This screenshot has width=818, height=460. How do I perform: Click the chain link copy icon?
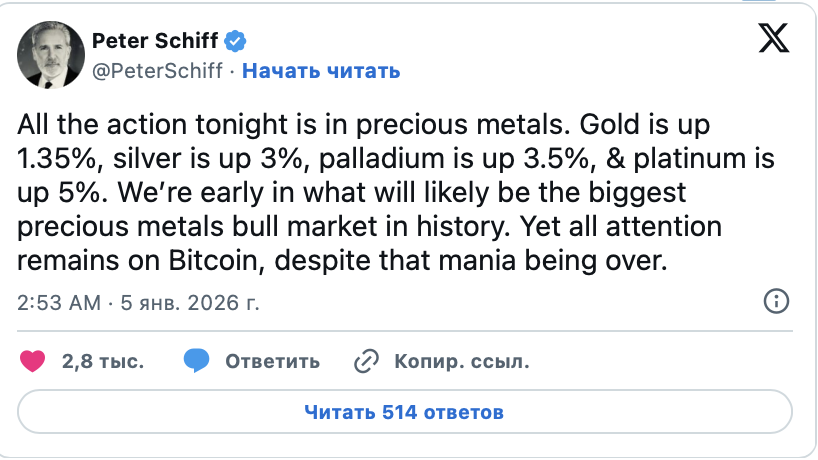(x=367, y=361)
